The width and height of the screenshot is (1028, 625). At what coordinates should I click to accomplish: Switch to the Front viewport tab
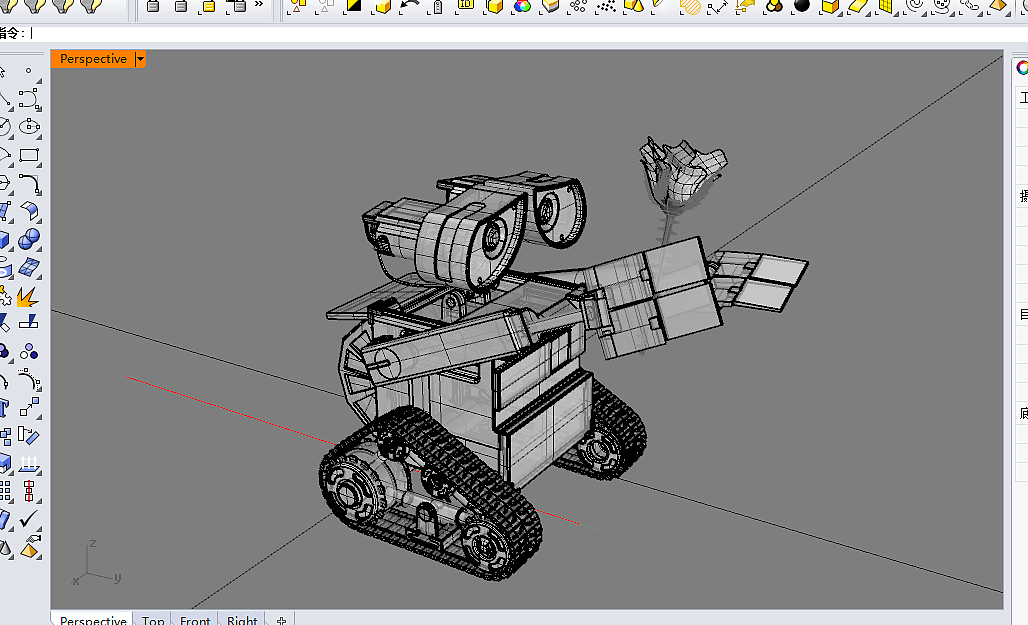(195, 620)
